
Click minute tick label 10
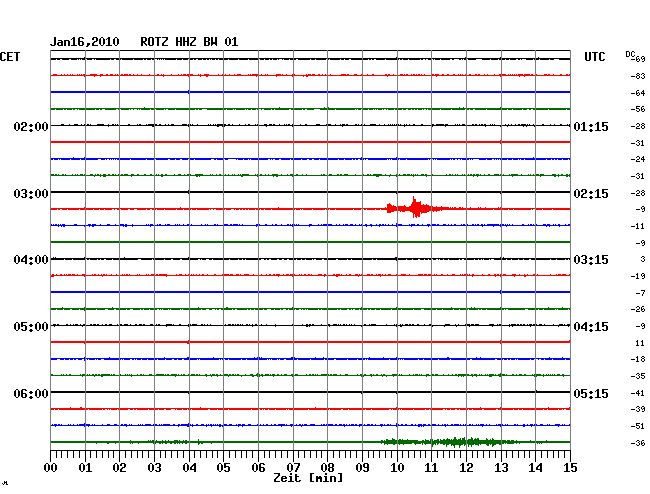(x=397, y=468)
